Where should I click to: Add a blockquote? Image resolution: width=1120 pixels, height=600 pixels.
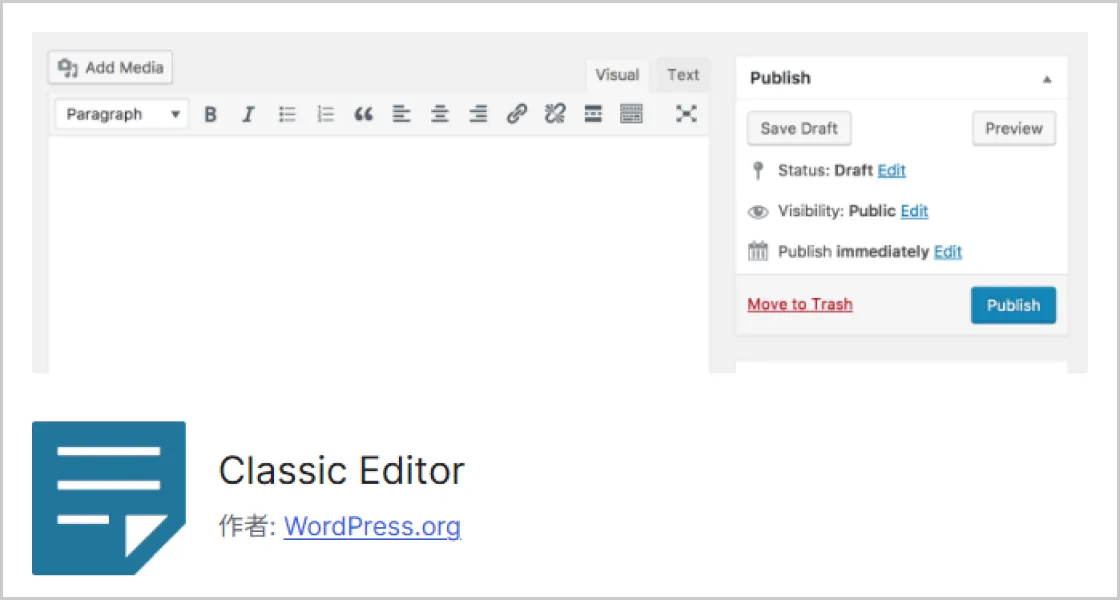point(363,114)
